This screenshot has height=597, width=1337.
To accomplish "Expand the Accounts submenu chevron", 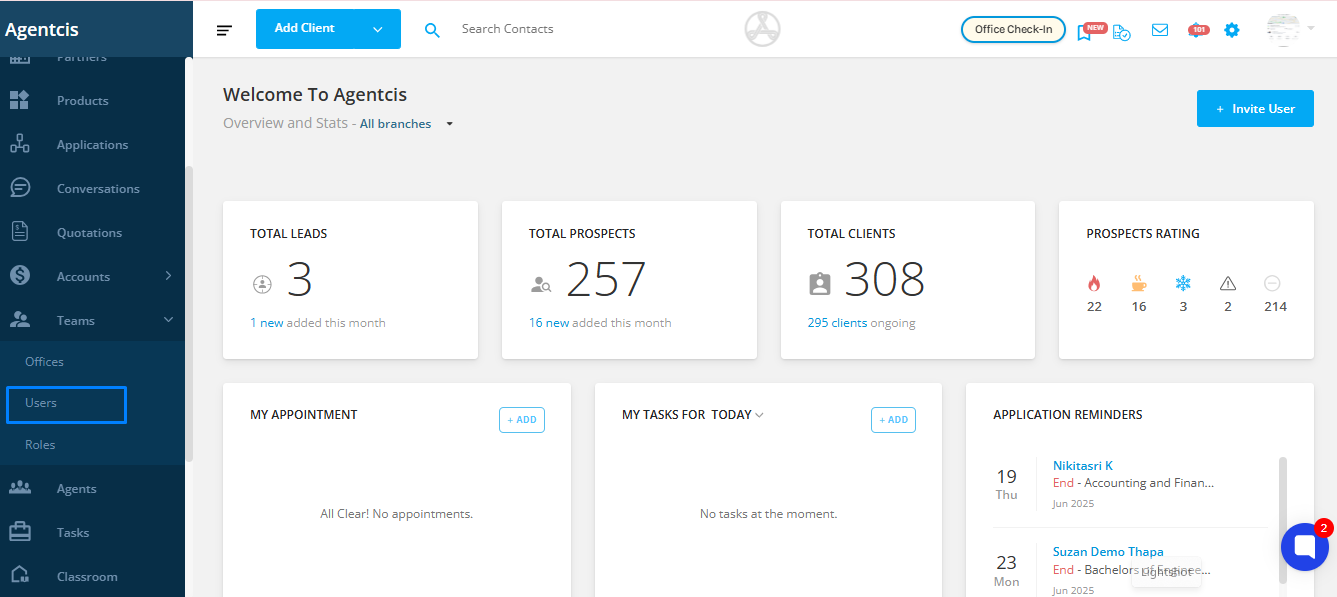I will [x=168, y=276].
